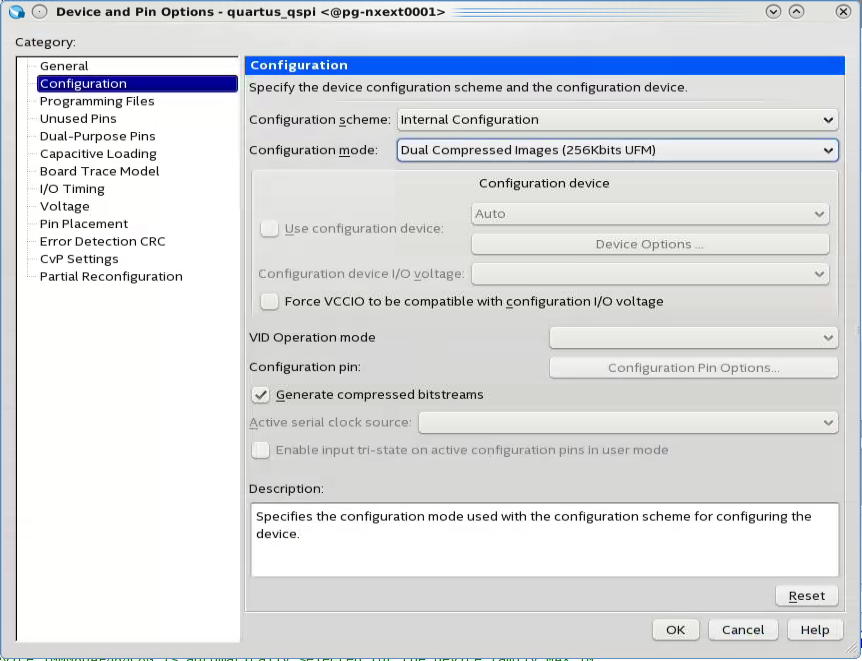Enable Force VCCIO compatibility checkbox

tap(269, 301)
